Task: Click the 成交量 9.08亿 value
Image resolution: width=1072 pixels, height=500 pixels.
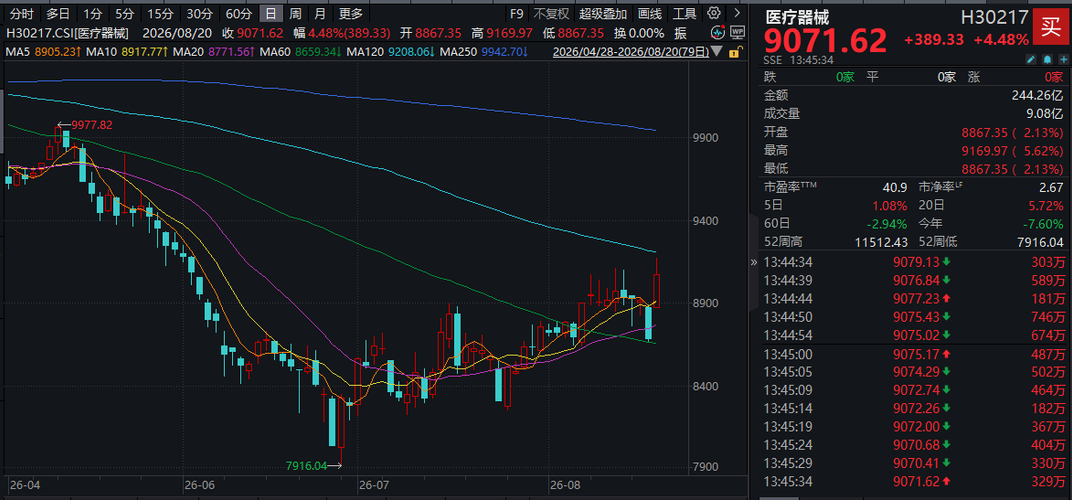Action: (x=1045, y=113)
